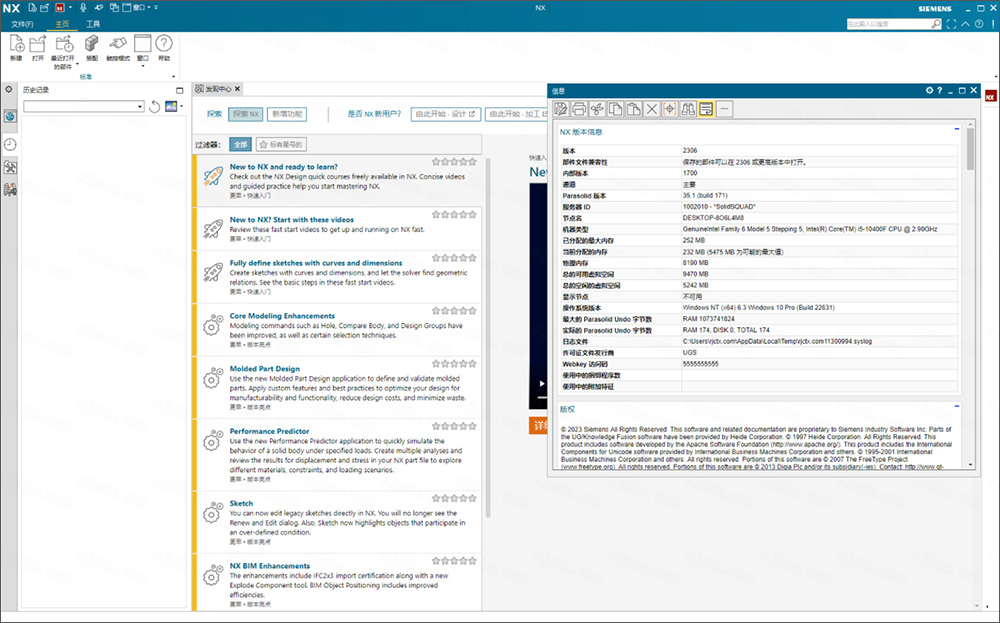Rate 'Core Modeling Enhancements' with stars
The width and height of the screenshot is (1000, 623).
[454, 311]
